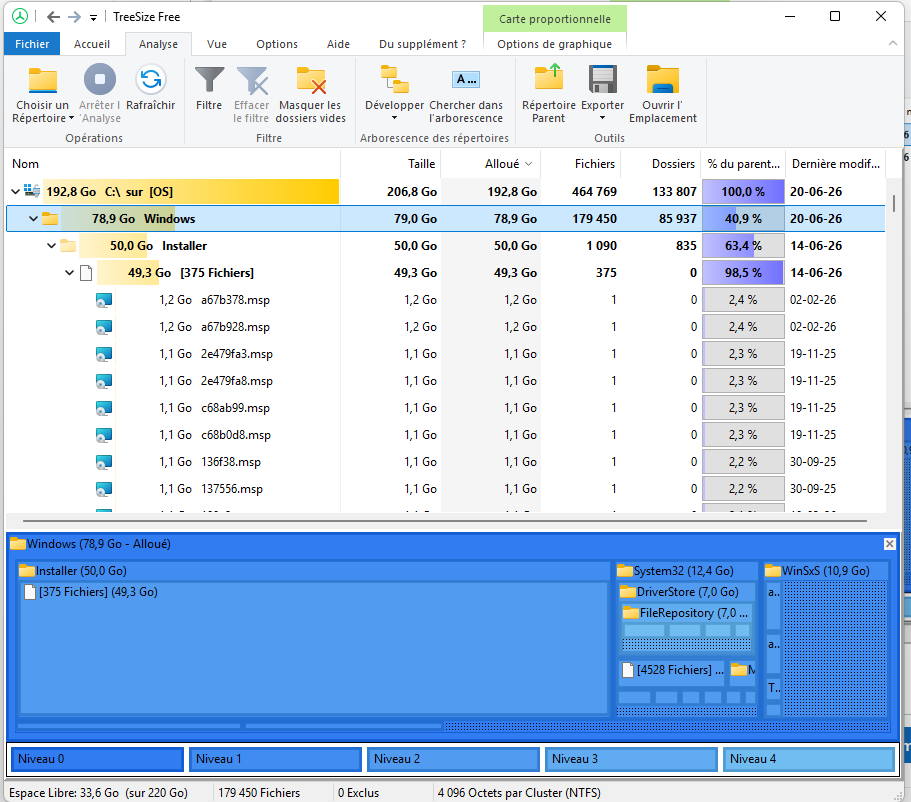Collapse the Windows folder node
This screenshot has height=802, width=911.
[34, 219]
